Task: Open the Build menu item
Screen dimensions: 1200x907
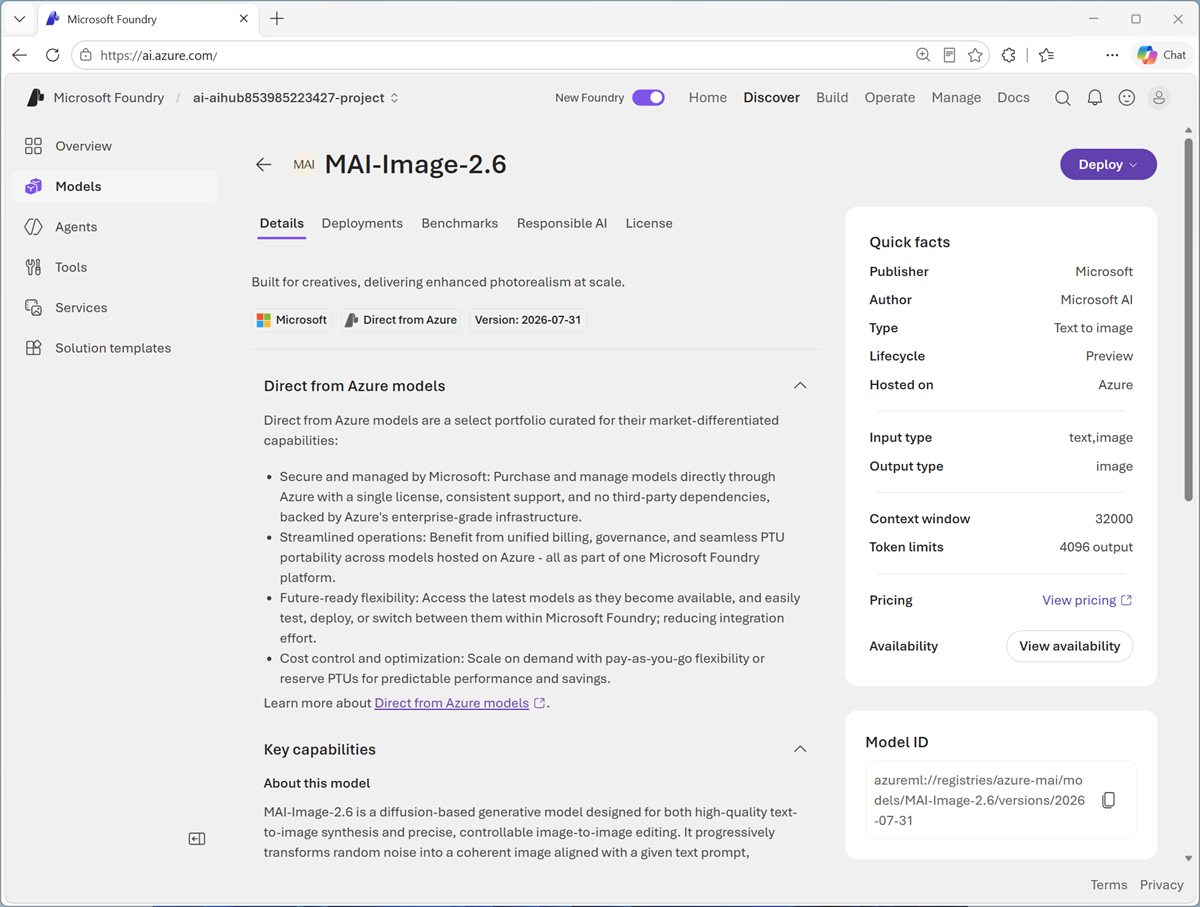Action: pyautogui.click(x=832, y=98)
